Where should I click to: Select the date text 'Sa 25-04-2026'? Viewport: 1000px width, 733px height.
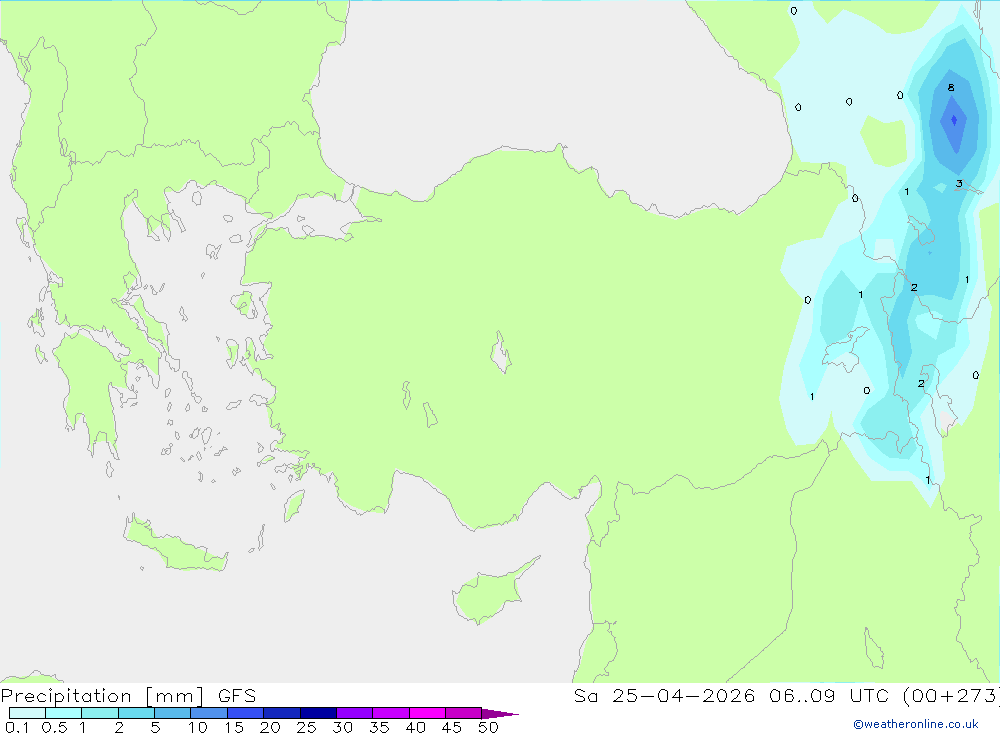point(664,696)
